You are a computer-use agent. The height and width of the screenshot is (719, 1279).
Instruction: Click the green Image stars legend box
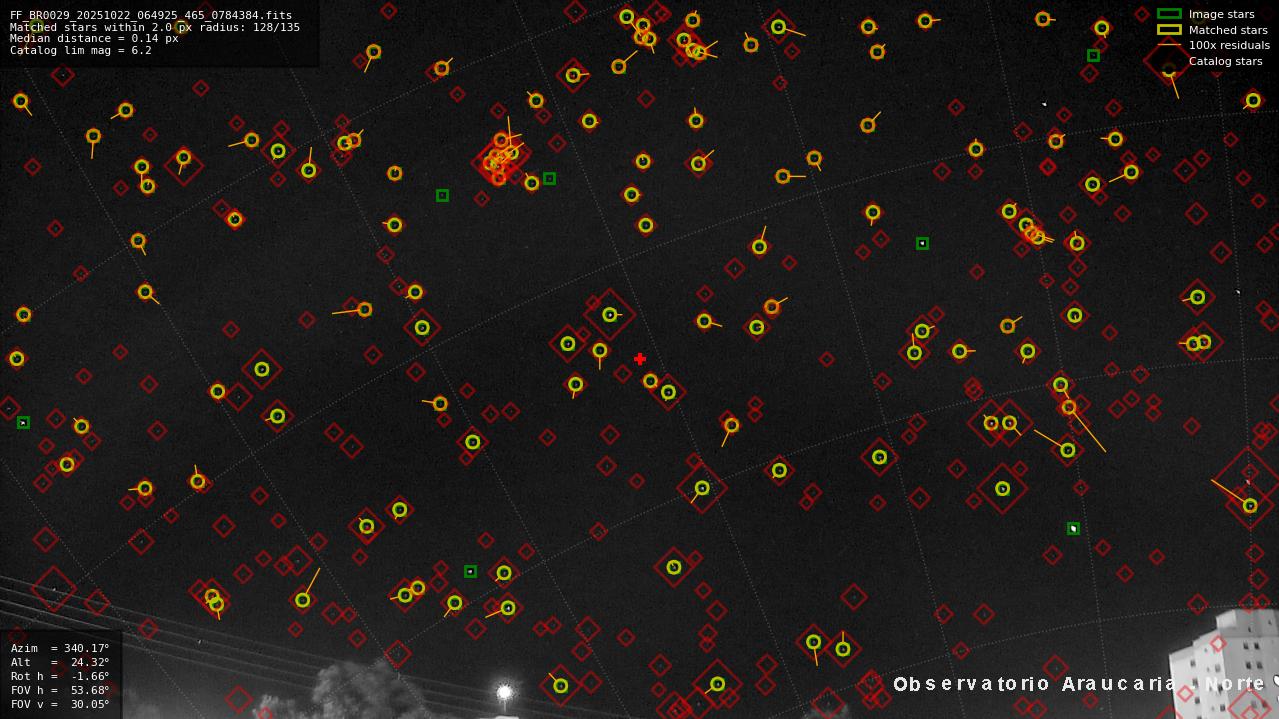(1169, 14)
